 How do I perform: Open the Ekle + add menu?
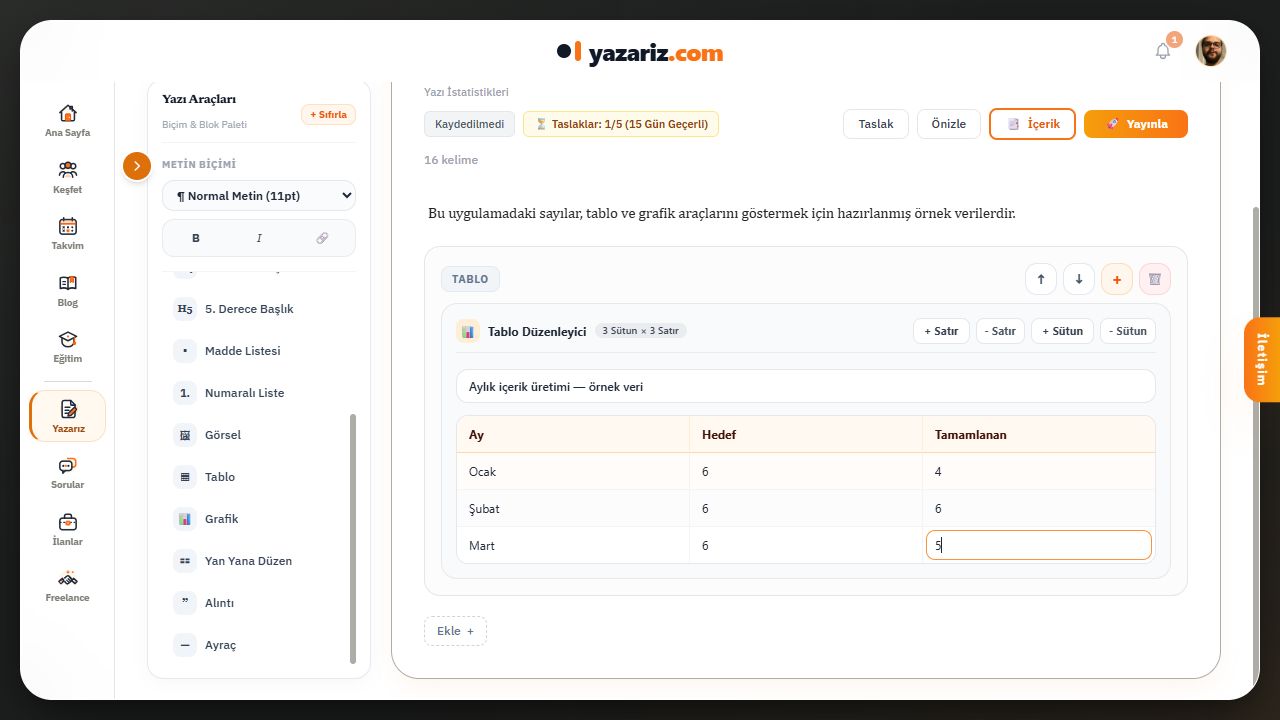click(455, 631)
